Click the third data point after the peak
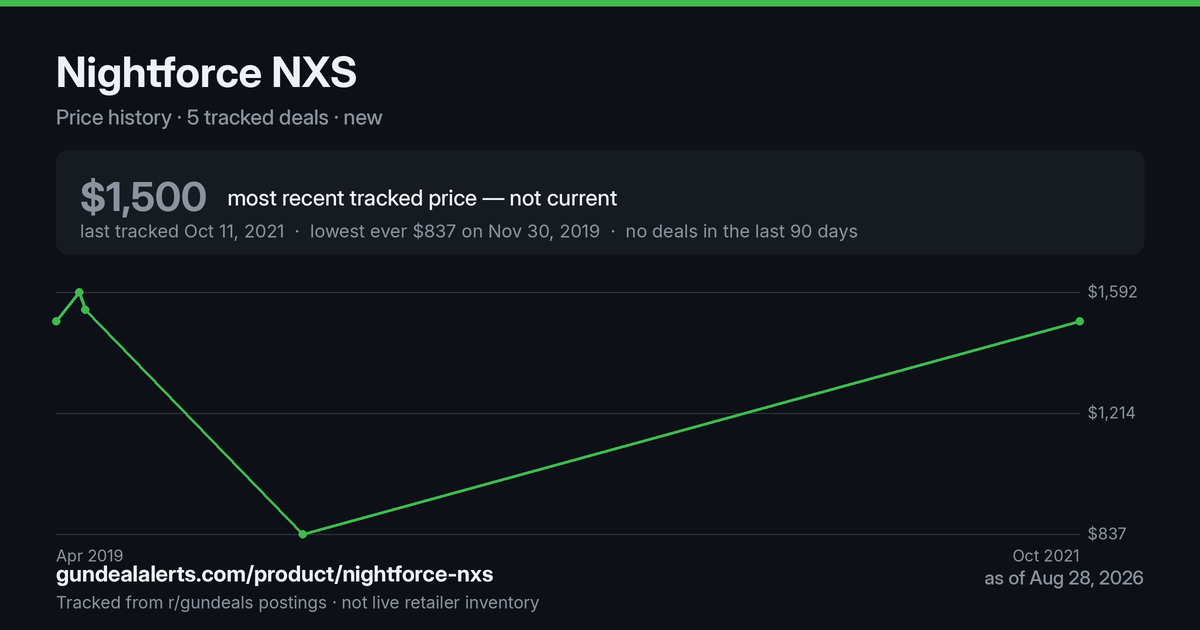The height and width of the screenshot is (630, 1200). (85, 309)
